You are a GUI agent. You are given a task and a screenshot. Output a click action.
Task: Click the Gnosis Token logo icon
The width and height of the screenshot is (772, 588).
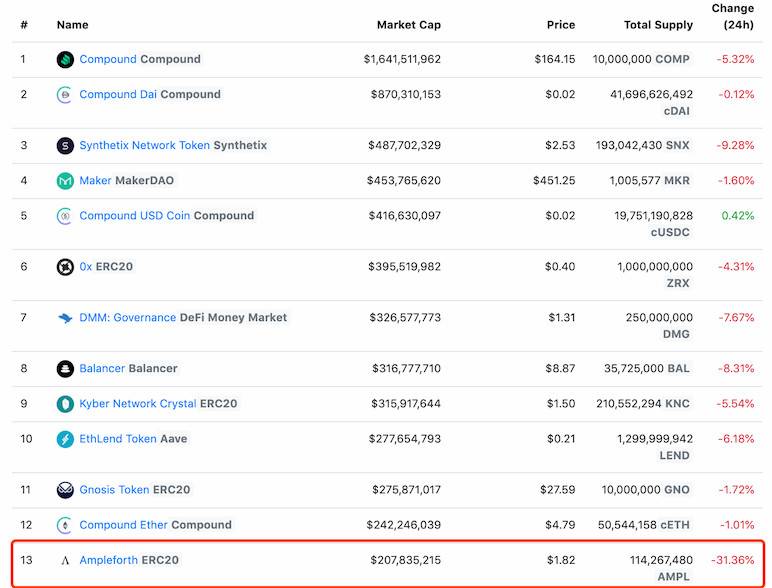coord(65,490)
